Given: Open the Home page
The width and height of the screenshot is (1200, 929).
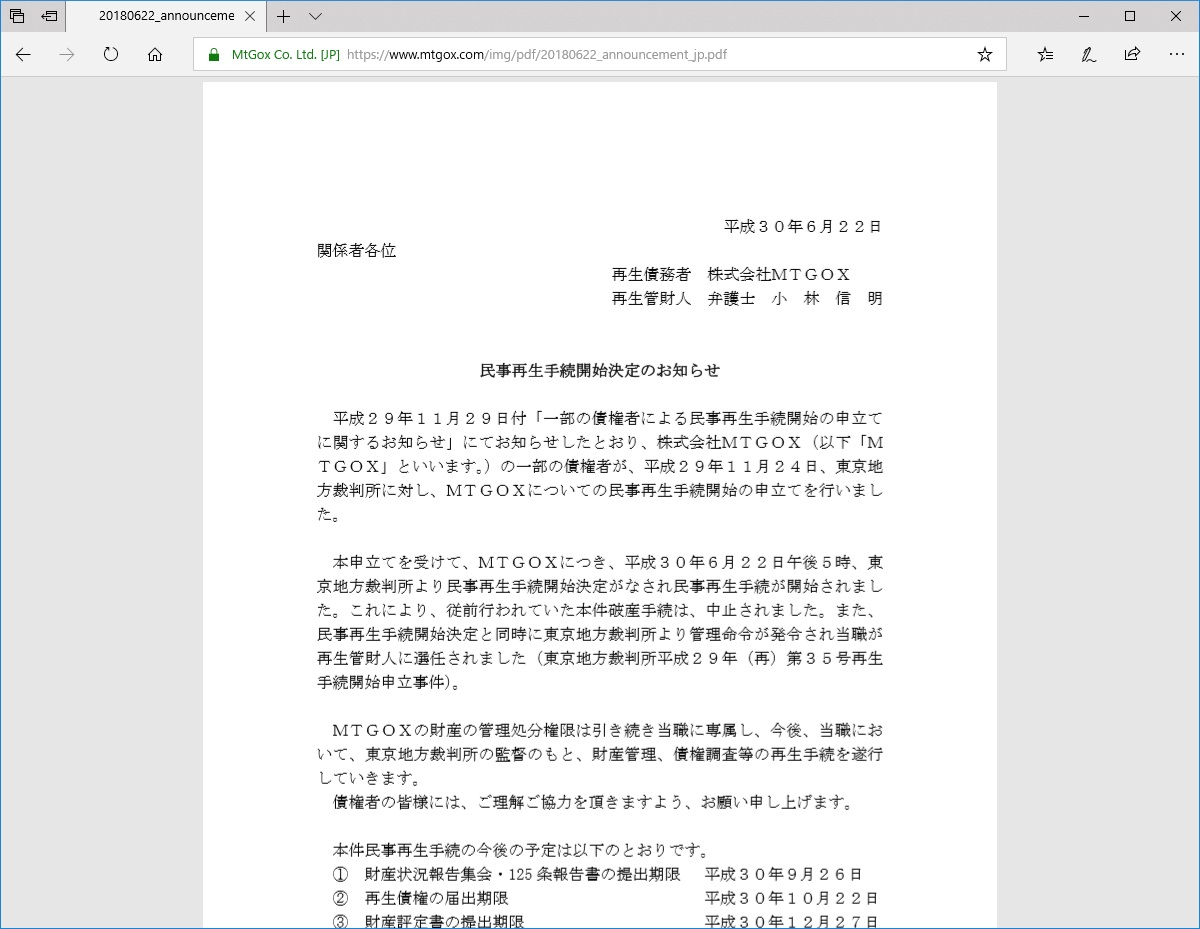Looking at the screenshot, I should (x=153, y=55).
